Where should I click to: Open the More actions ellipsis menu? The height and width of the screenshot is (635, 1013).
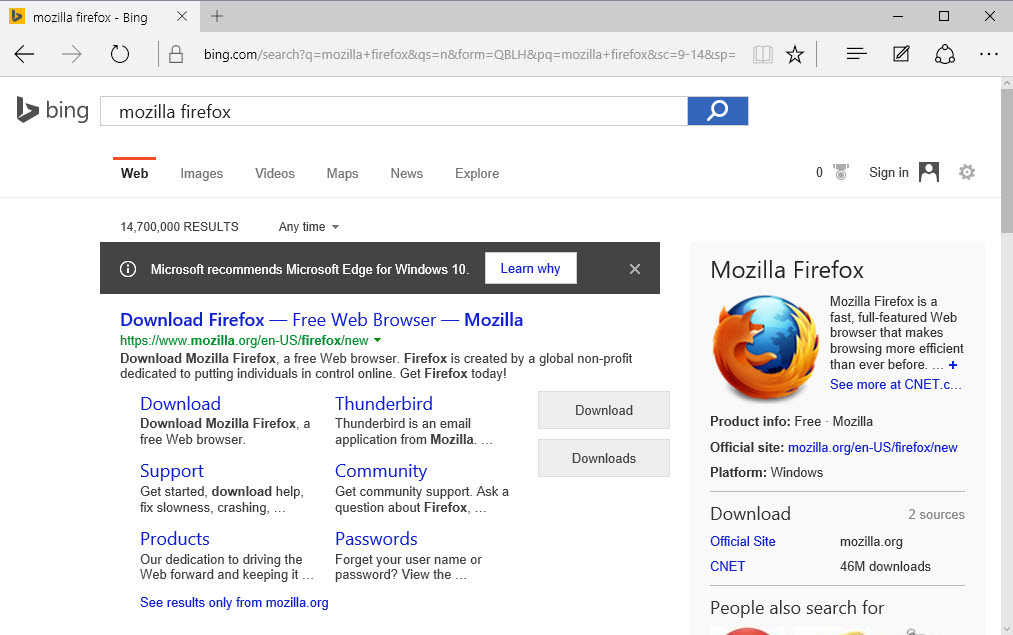(988, 54)
